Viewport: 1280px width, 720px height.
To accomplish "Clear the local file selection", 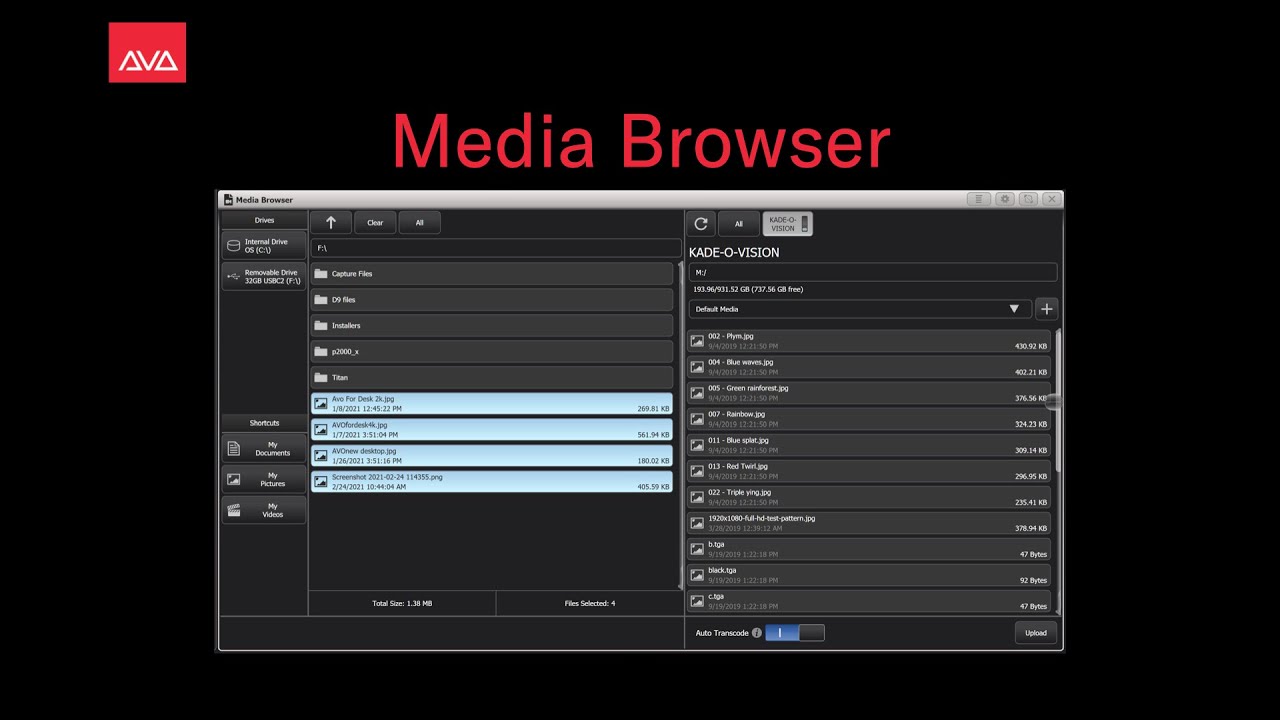I will point(375,223).
